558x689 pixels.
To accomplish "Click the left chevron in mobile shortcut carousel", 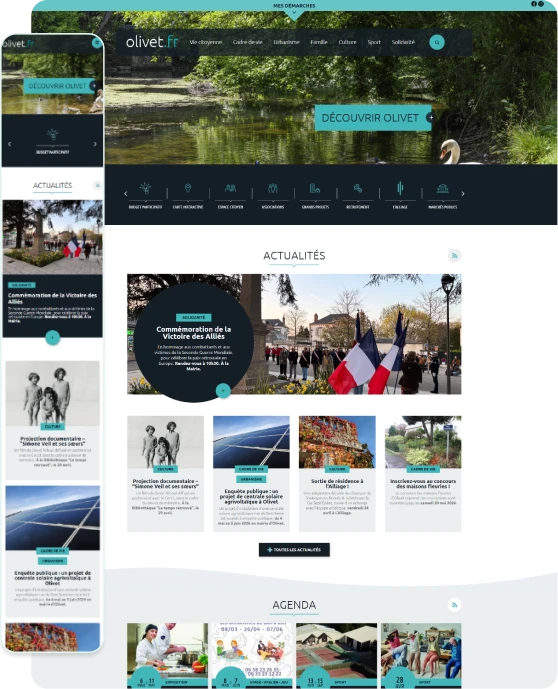I will point(10,144).
